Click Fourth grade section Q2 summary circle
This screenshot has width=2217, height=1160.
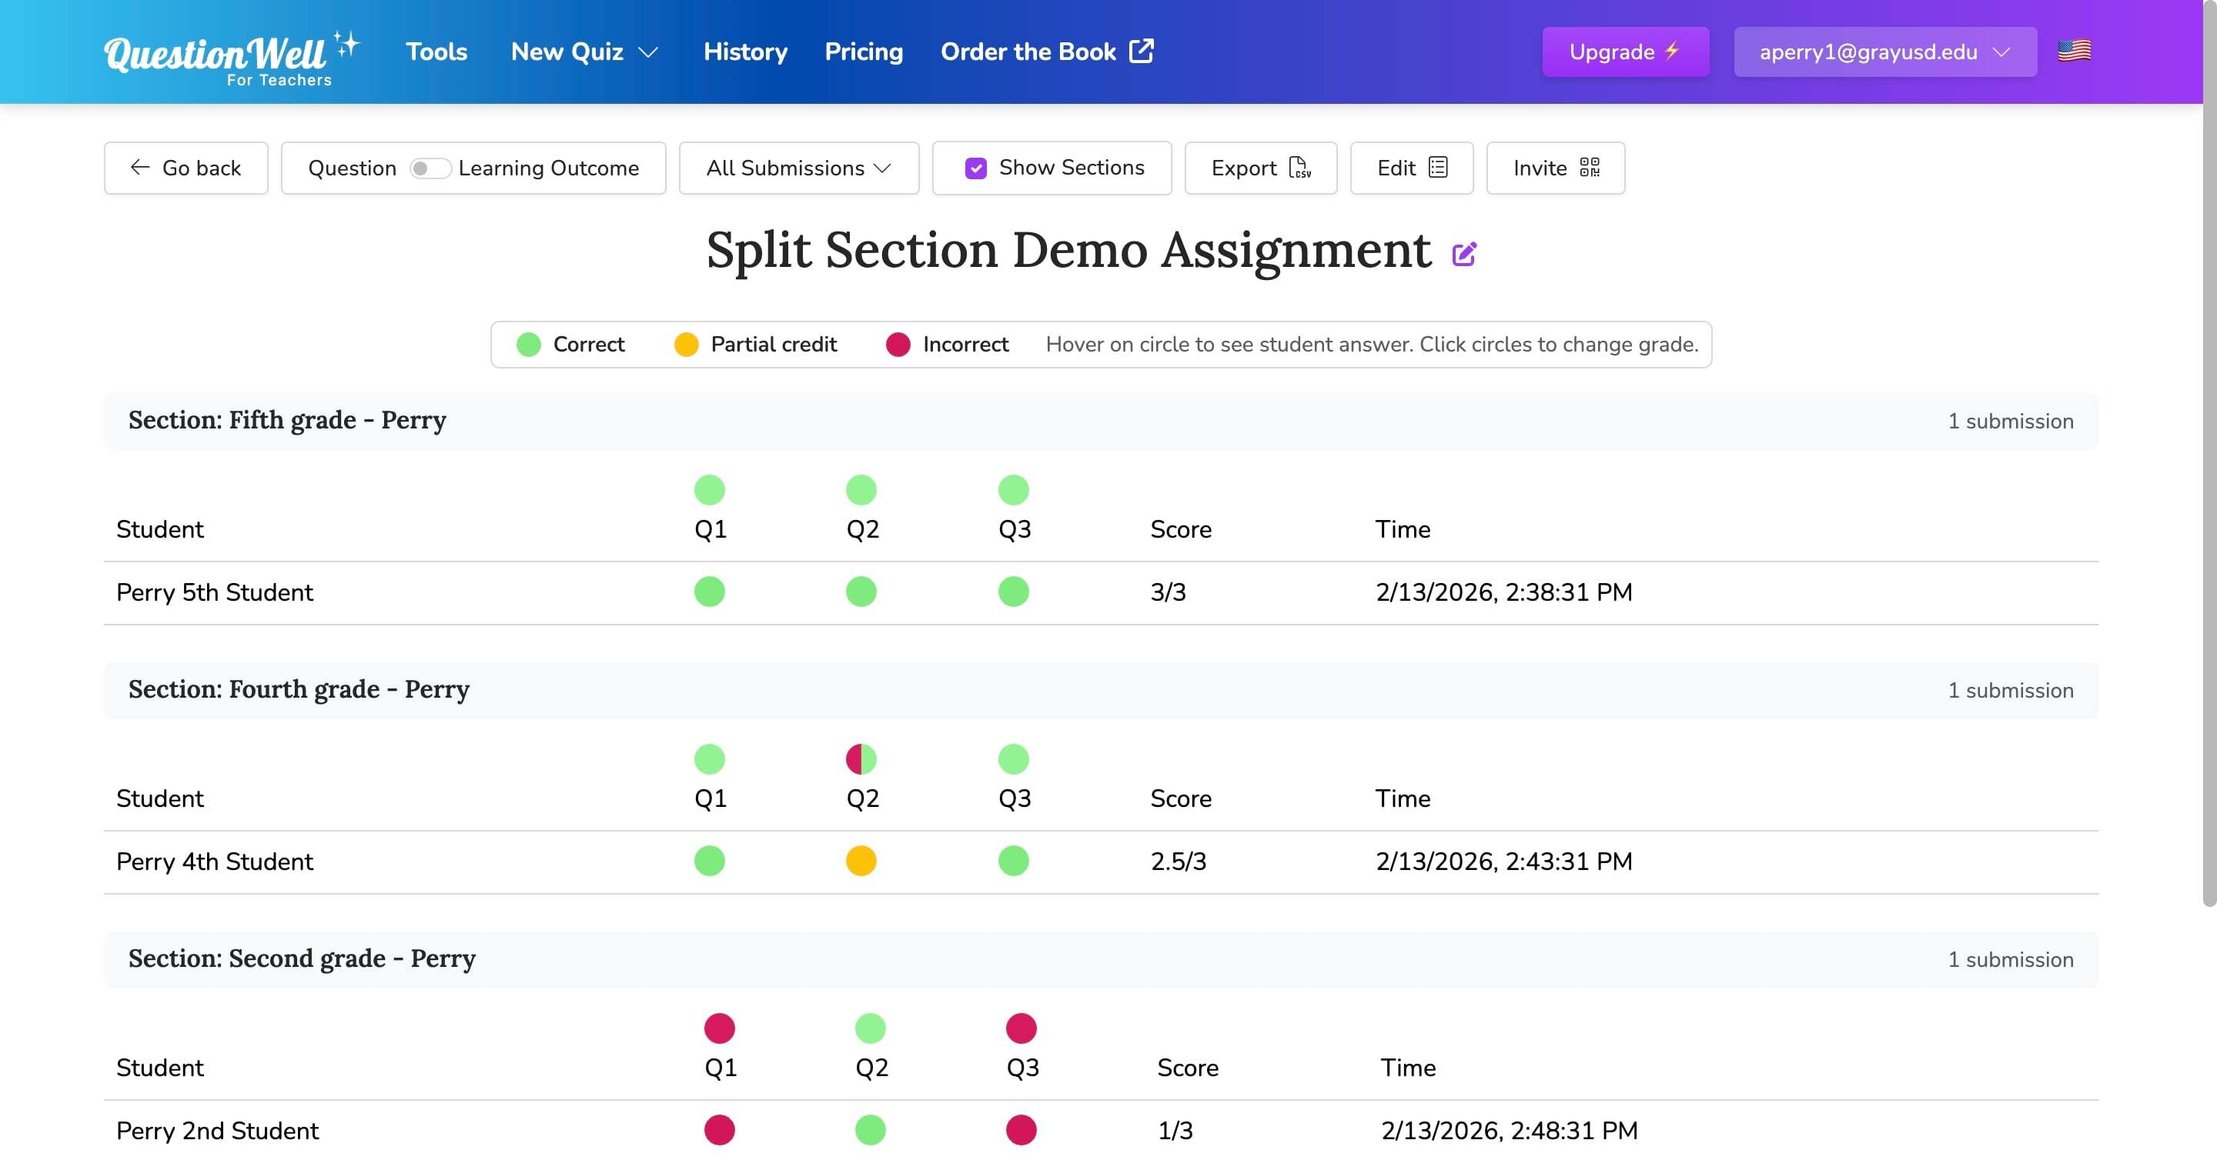(x=861, y=759)
